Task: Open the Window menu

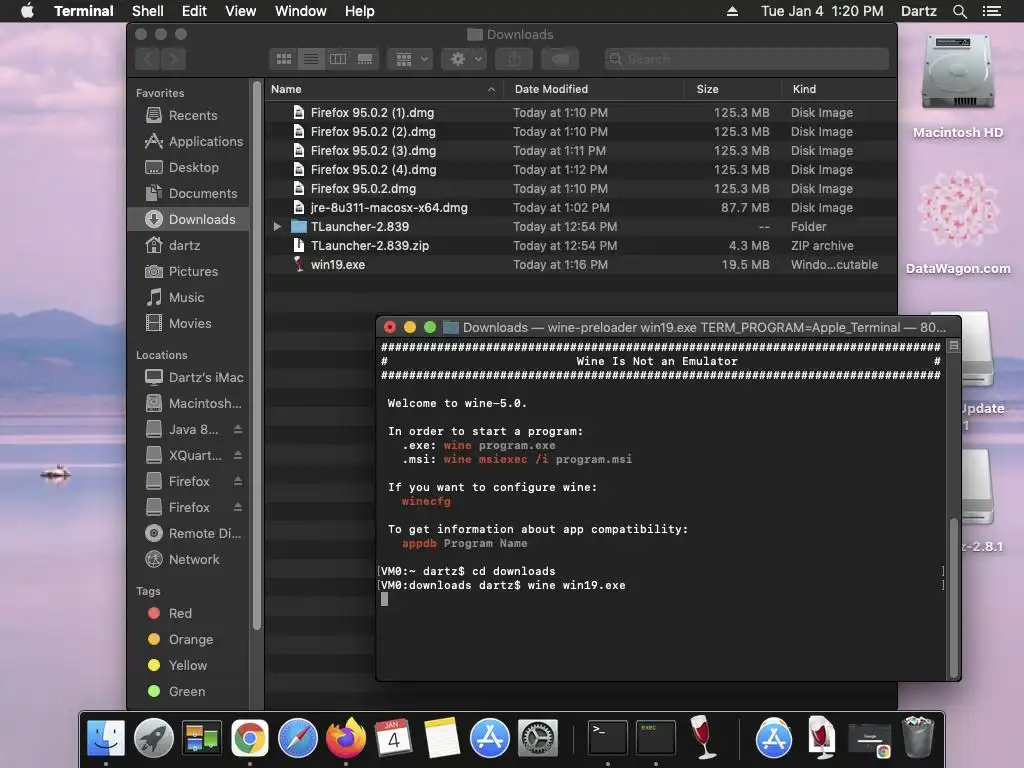Action: point(300,11)
